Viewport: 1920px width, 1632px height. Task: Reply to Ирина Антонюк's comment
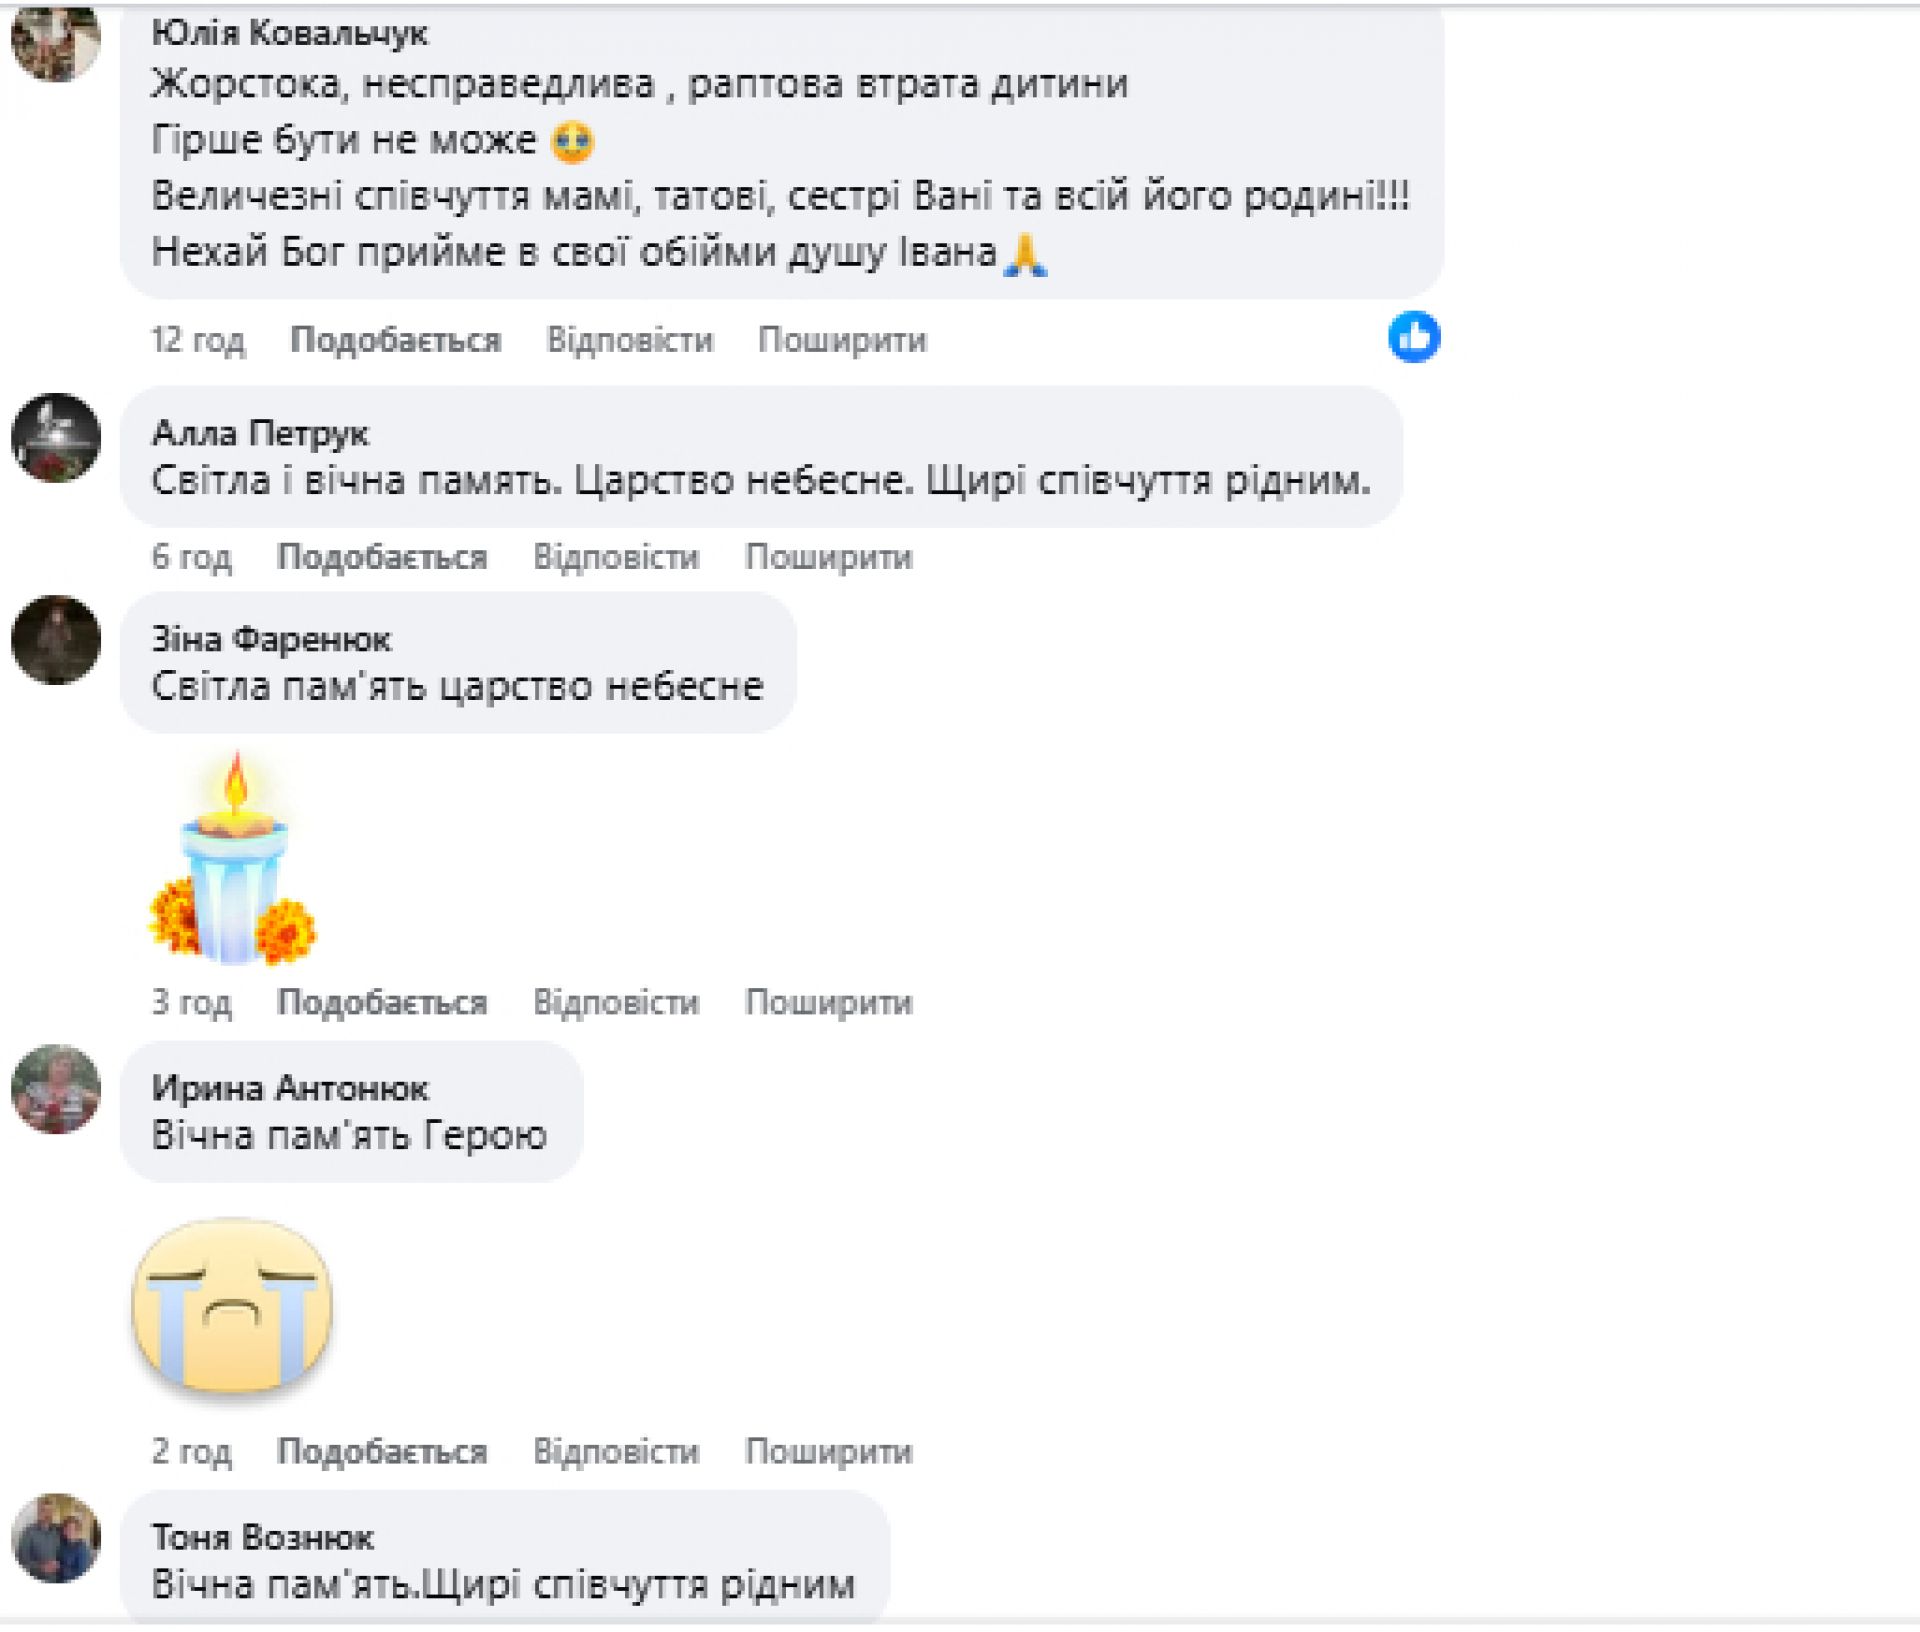click(x=616, y=1451)
